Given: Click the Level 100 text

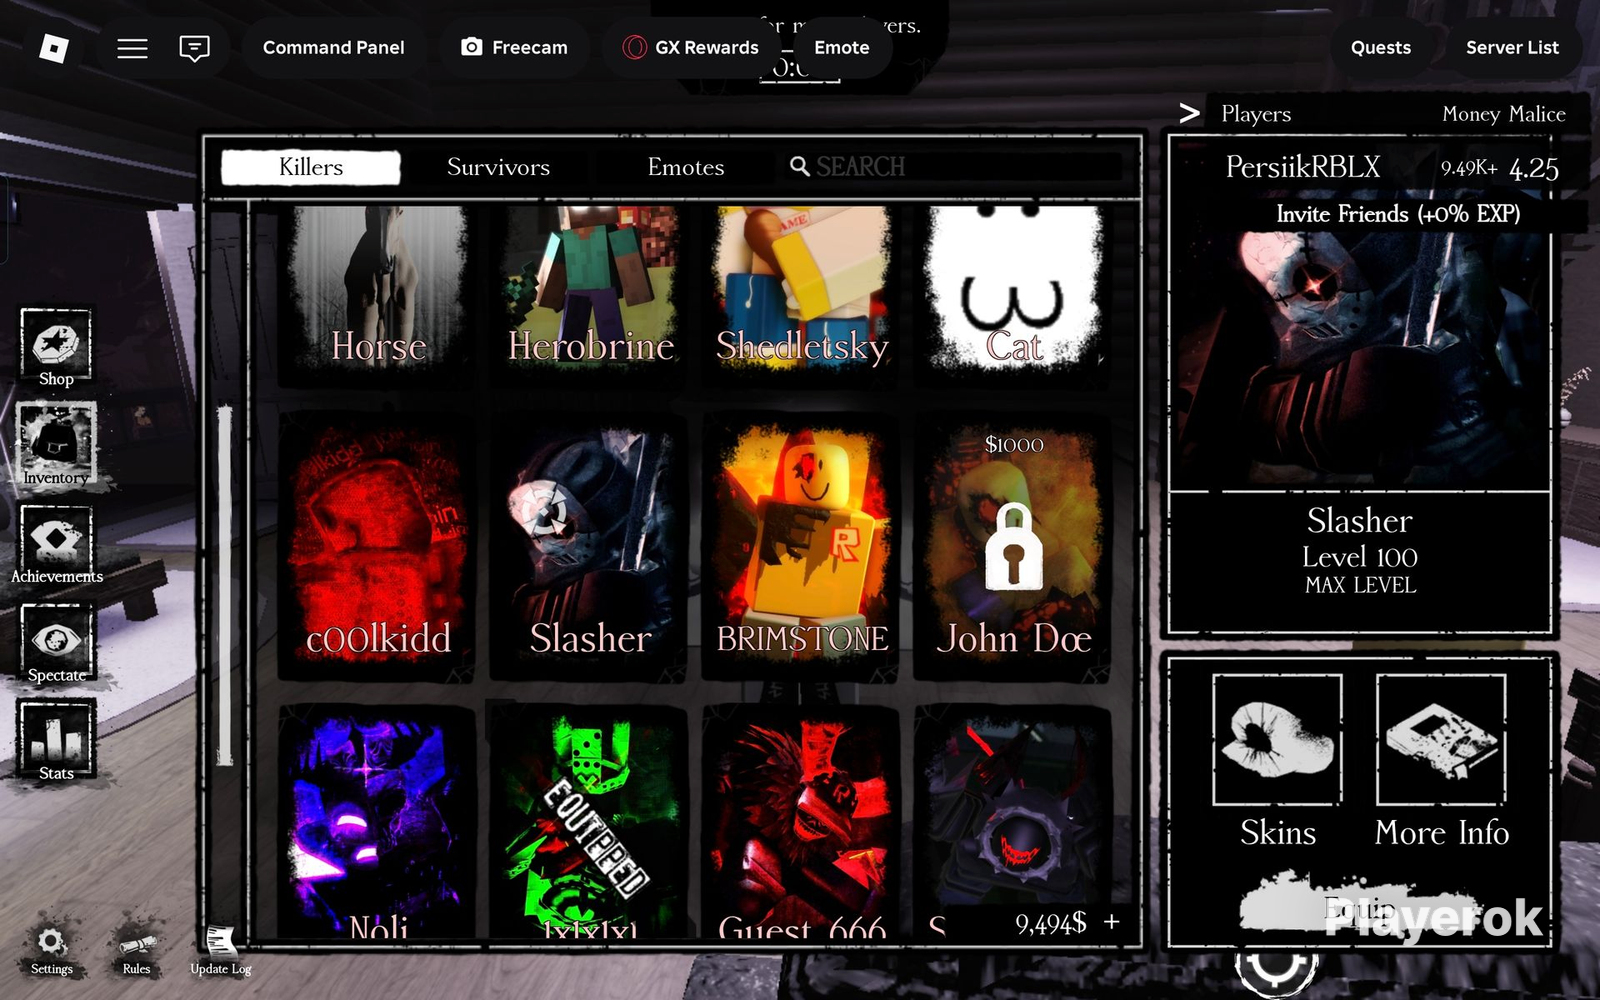Looking at the screenshot, I should [x=1360, y=557].
